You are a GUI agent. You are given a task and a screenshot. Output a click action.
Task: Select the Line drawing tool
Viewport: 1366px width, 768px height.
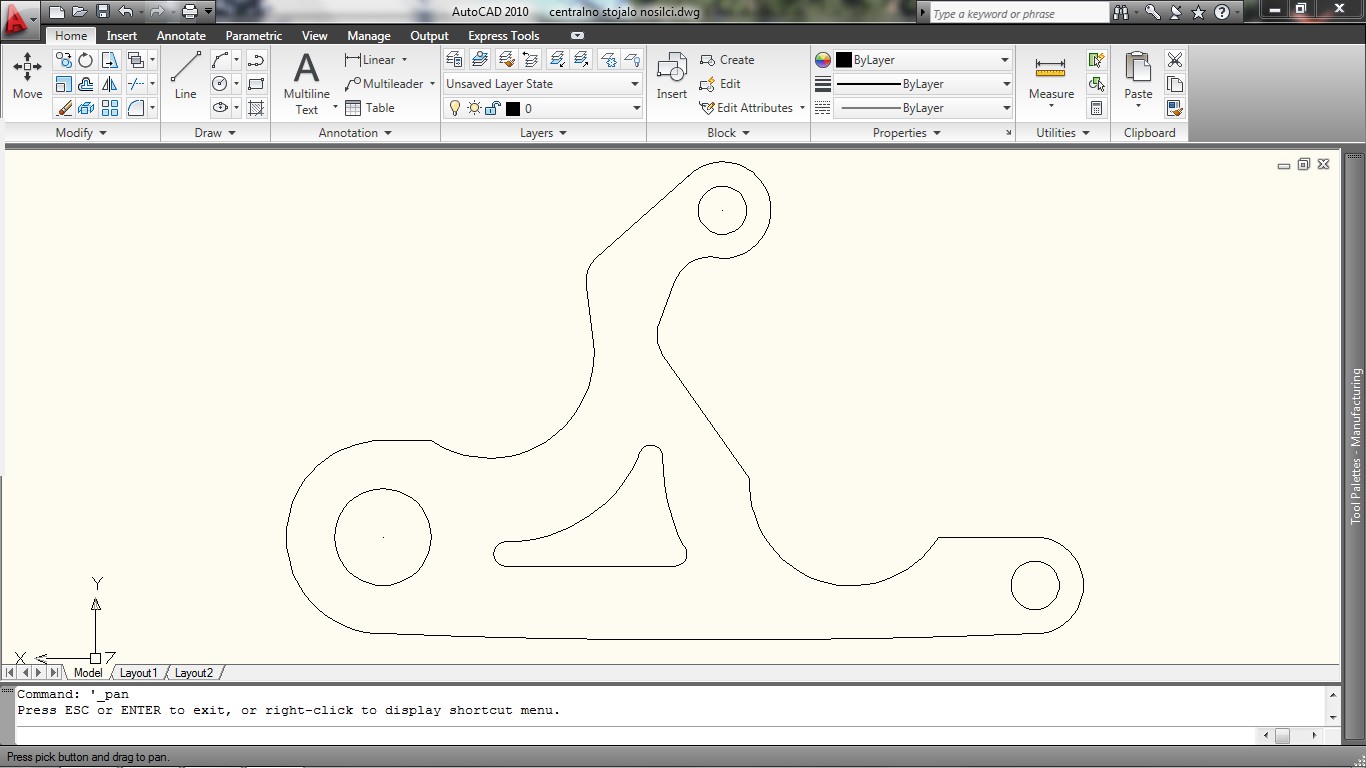click(x=185, y=76)
